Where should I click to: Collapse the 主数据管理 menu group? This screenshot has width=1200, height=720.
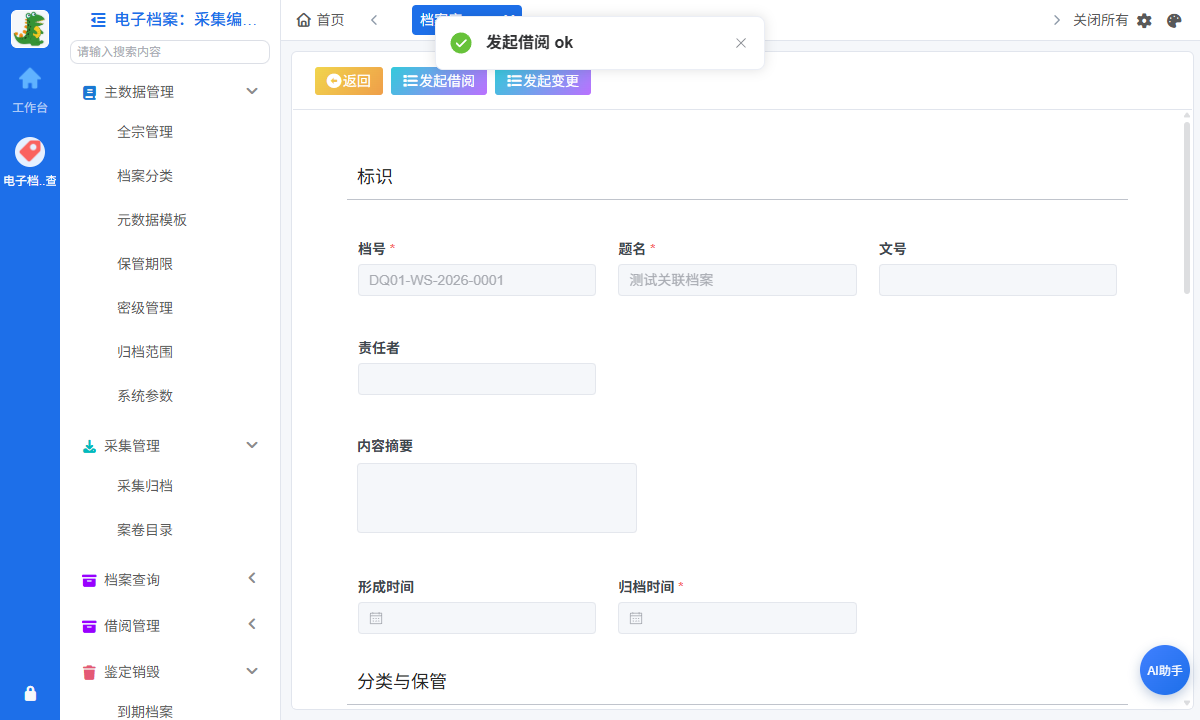[252, 91]
